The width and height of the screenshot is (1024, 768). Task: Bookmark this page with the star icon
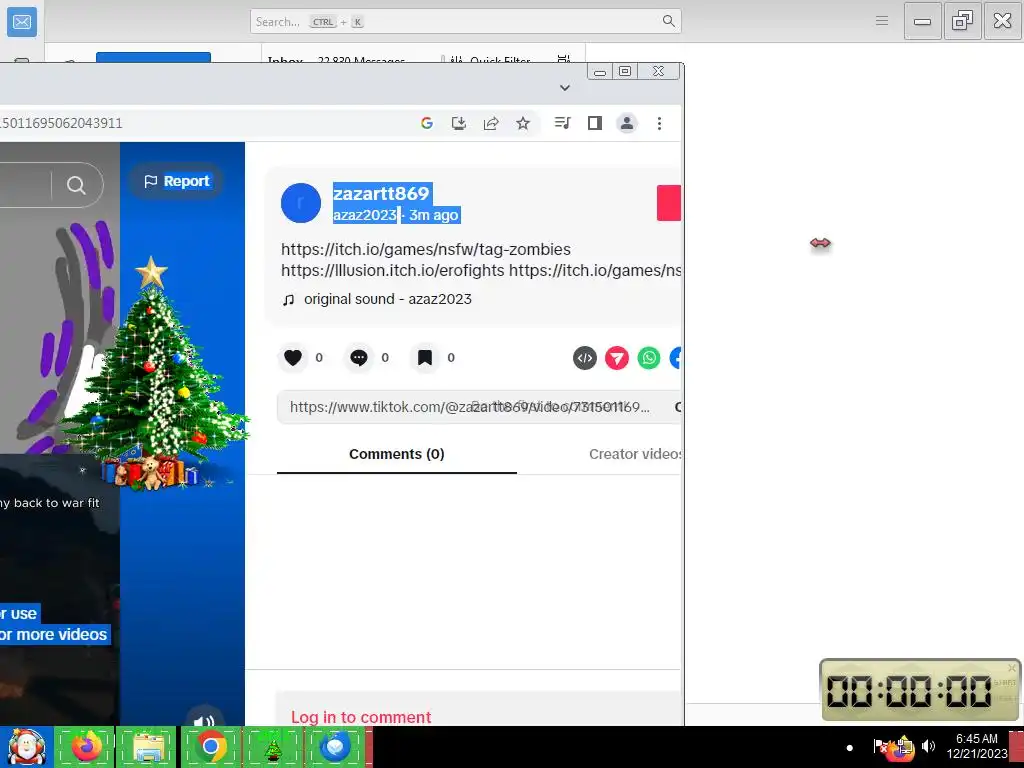pyautogui.click(x=523, y=123)
